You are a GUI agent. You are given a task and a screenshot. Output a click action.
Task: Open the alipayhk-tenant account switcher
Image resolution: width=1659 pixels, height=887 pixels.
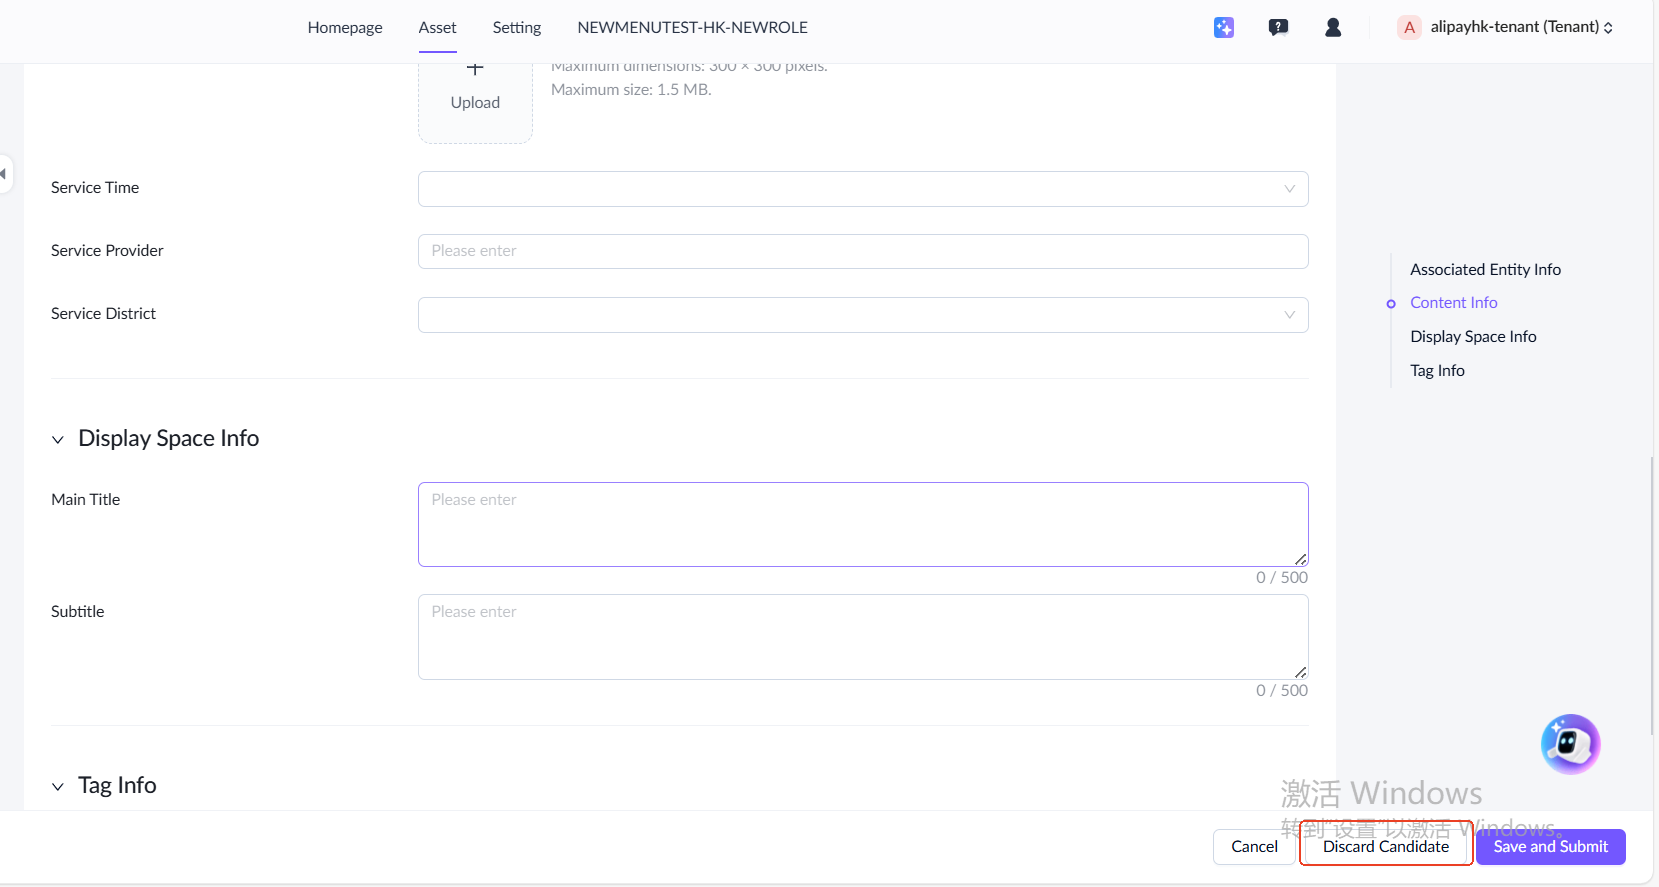coord(1520,27)
